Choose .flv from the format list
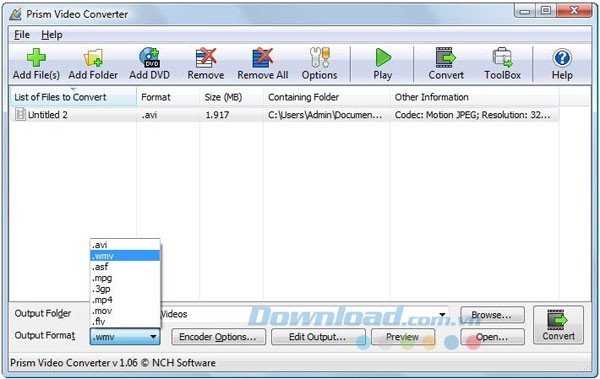The image size is (600, 379). pyautogui.click(x=125, y=322)
